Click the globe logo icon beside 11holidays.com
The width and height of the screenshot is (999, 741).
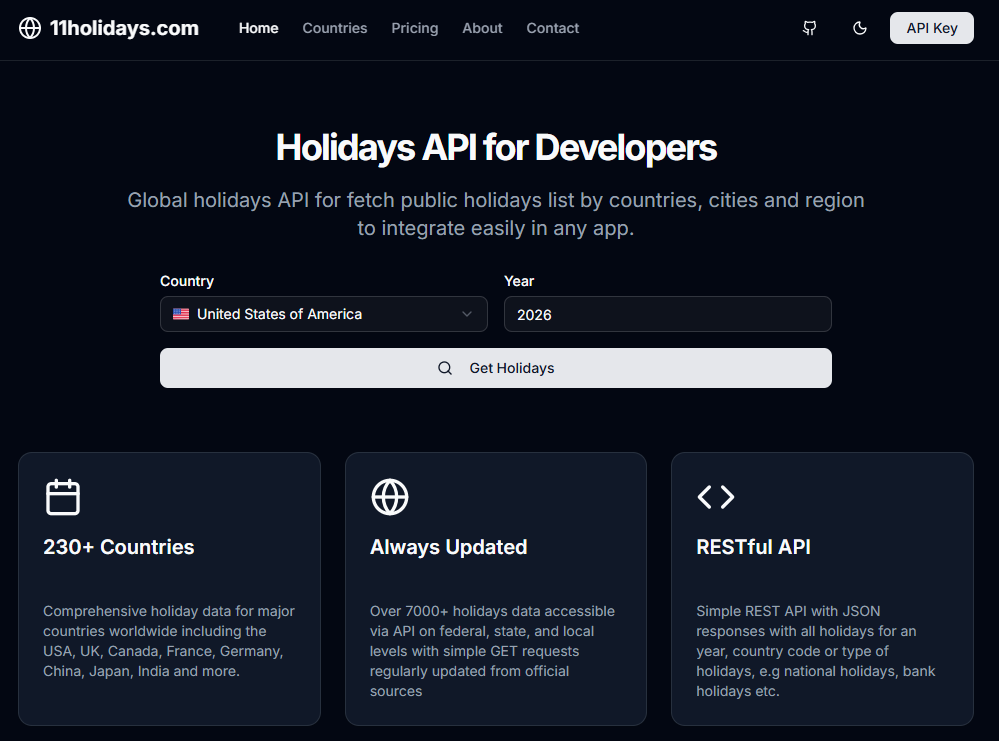(x=30, y=28)
